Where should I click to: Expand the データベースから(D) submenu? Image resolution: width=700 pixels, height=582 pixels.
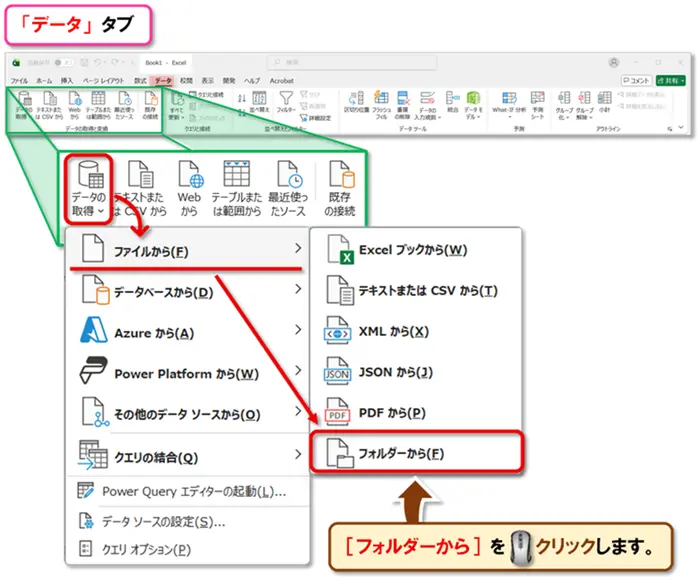click(188, 291)
